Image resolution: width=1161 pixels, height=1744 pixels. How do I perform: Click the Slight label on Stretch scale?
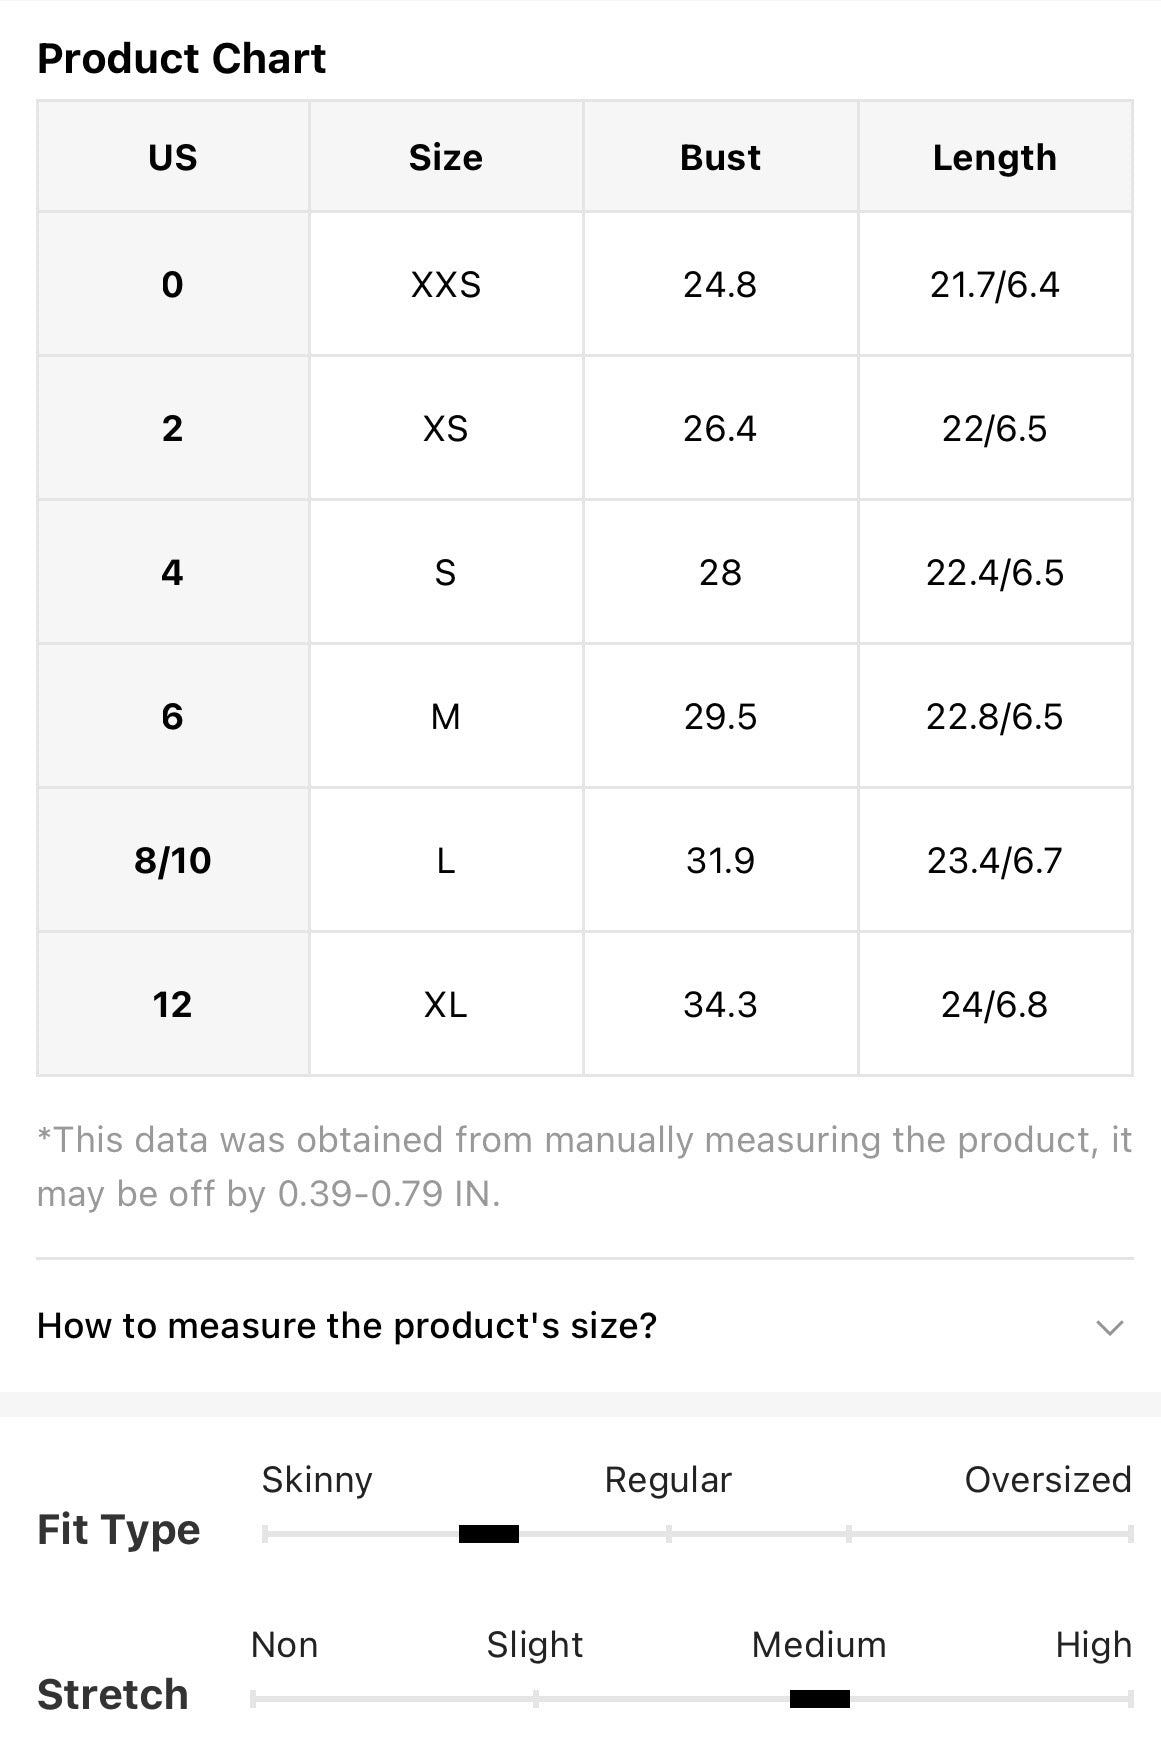pos(535,1645)
